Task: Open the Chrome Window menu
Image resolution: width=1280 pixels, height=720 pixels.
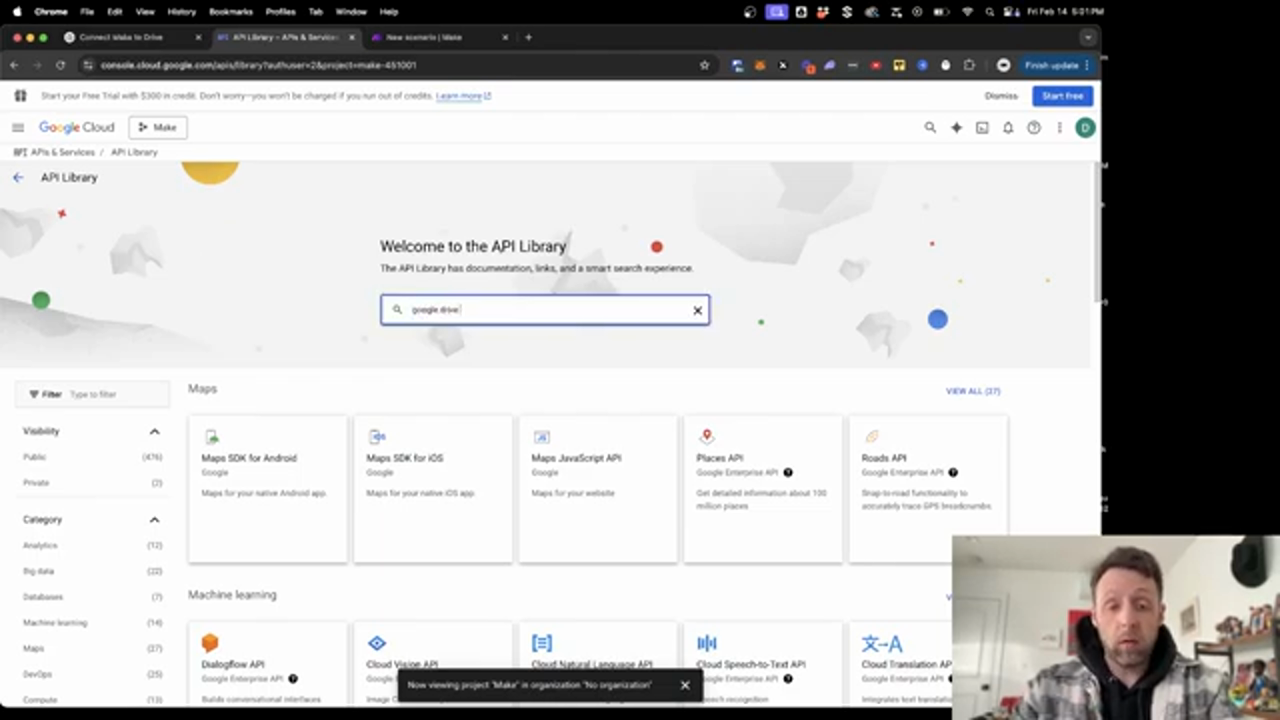Action: click(x=351, y=12)
